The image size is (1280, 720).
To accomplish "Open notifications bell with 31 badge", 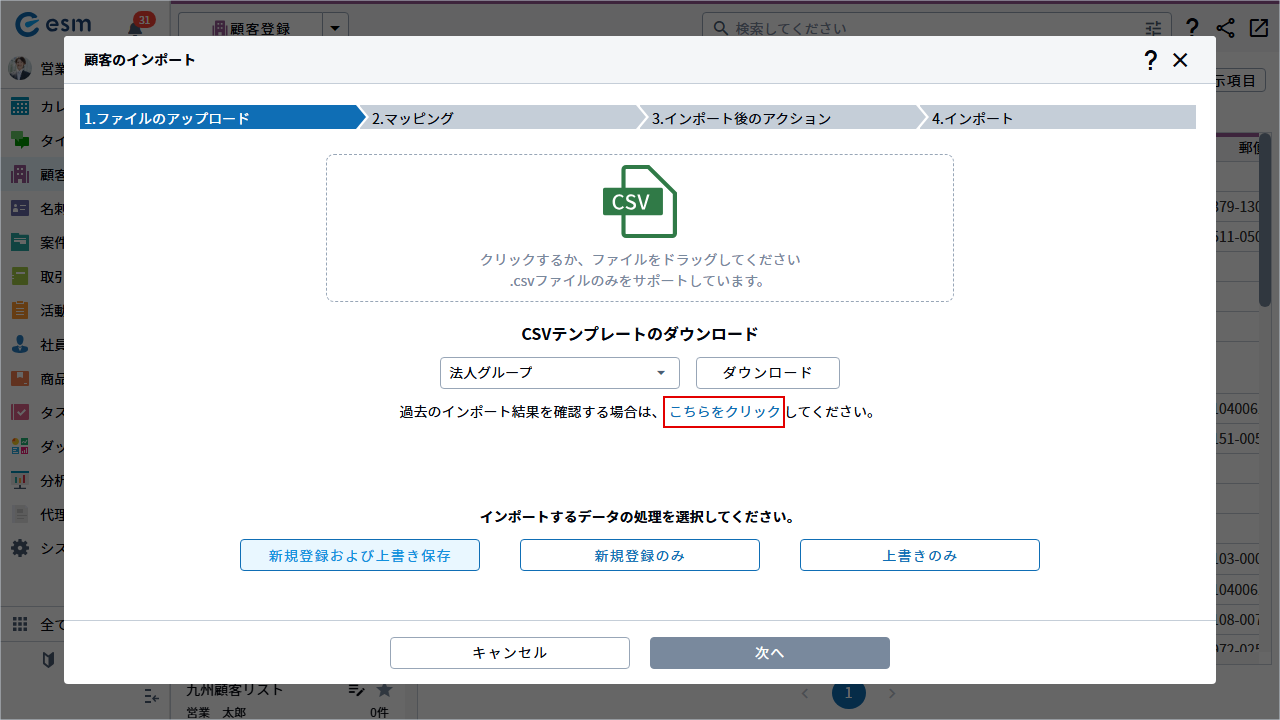I will tap(135, 28).
